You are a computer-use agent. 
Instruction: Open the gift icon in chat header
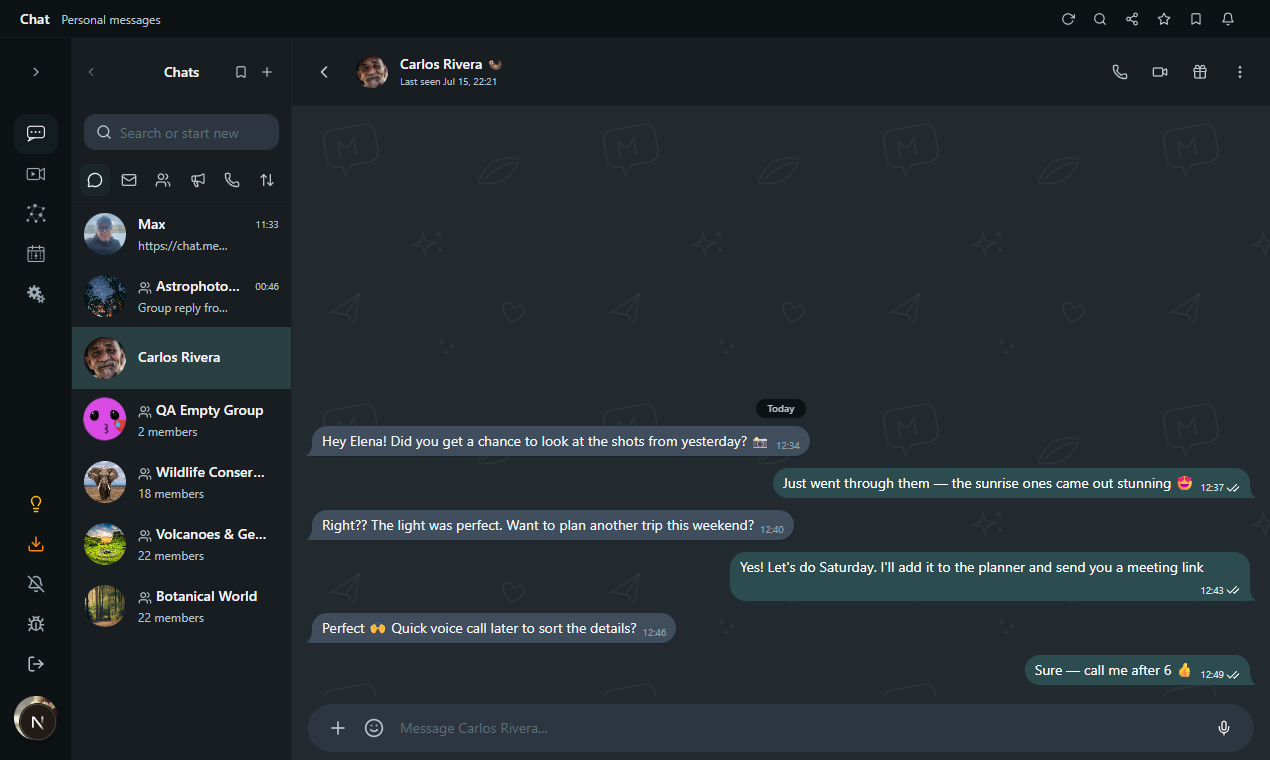point(1200,72)
